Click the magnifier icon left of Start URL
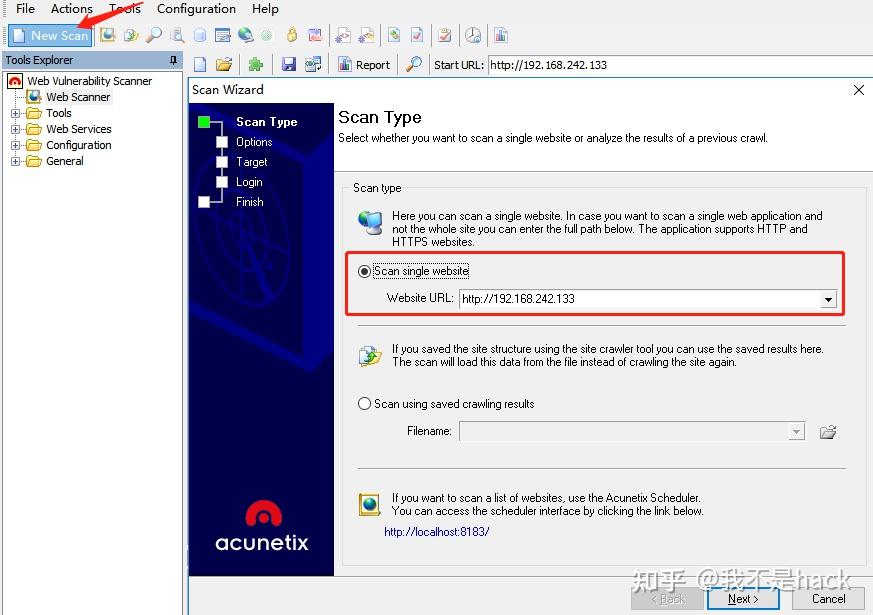 (x=414, y=65)
